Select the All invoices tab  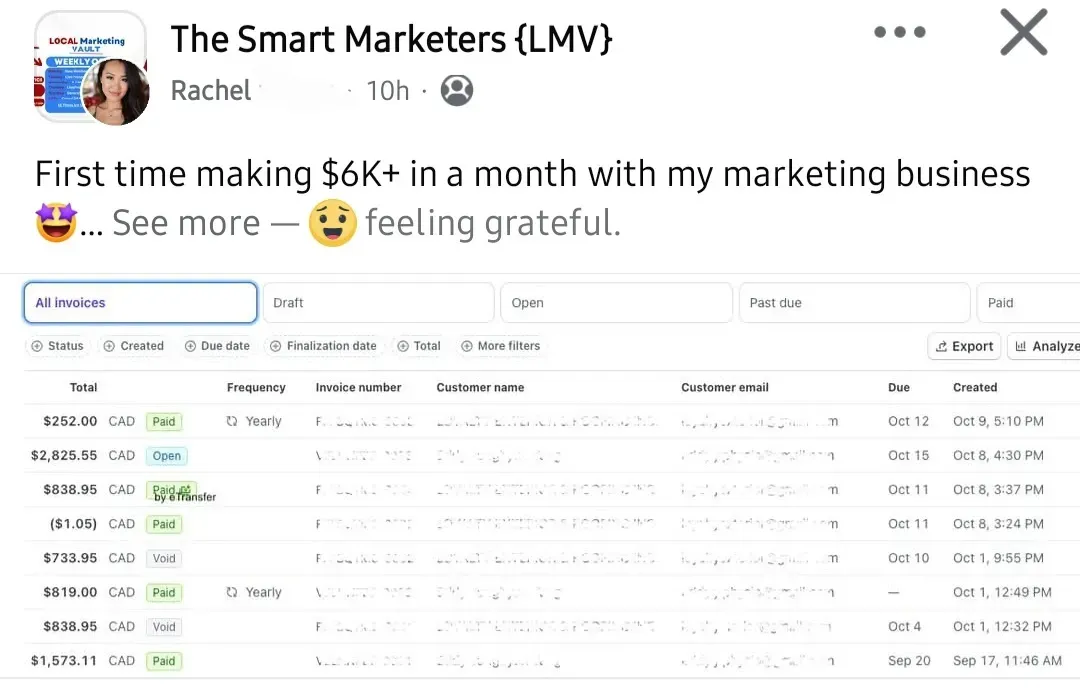click(140, 303)
